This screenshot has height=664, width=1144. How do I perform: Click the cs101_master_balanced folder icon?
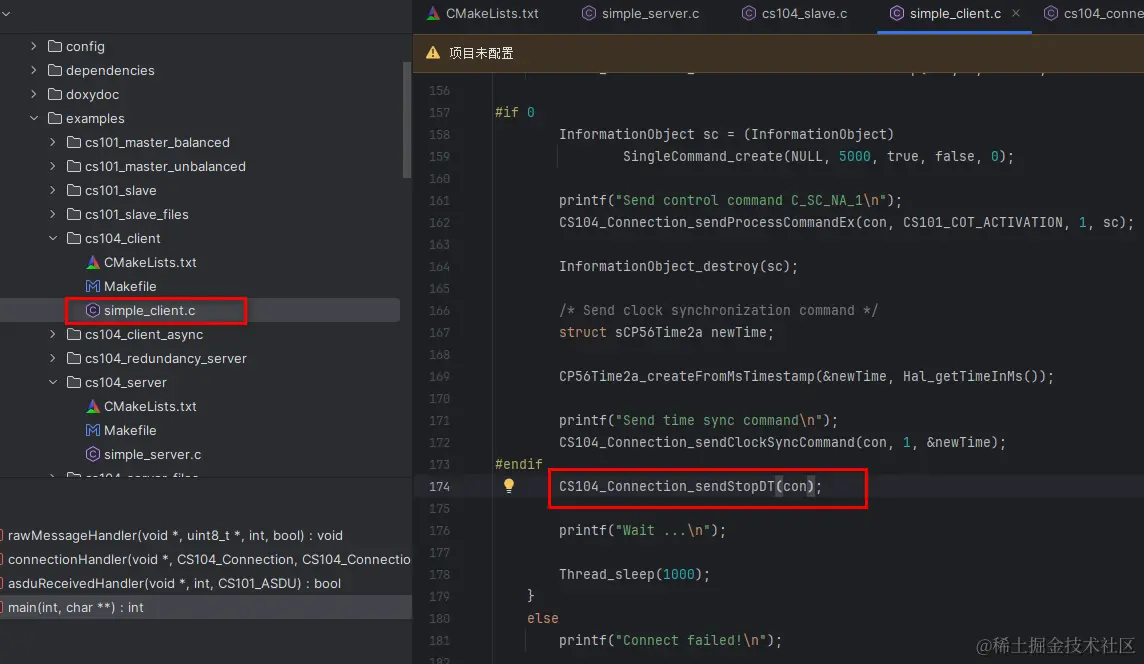point(74,142)
